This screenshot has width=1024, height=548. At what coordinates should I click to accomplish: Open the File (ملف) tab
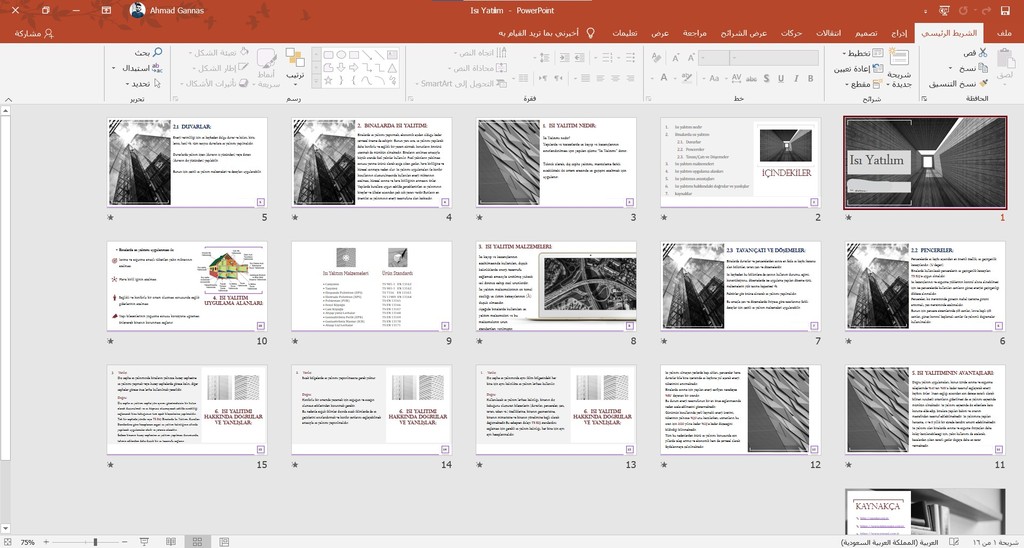(1004, 33)
